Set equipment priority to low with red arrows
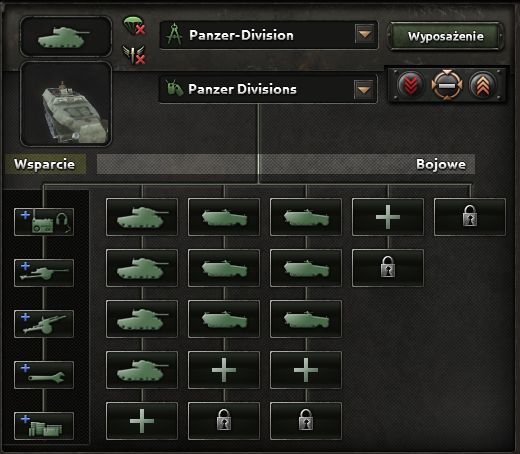 [x=411, y=85]
